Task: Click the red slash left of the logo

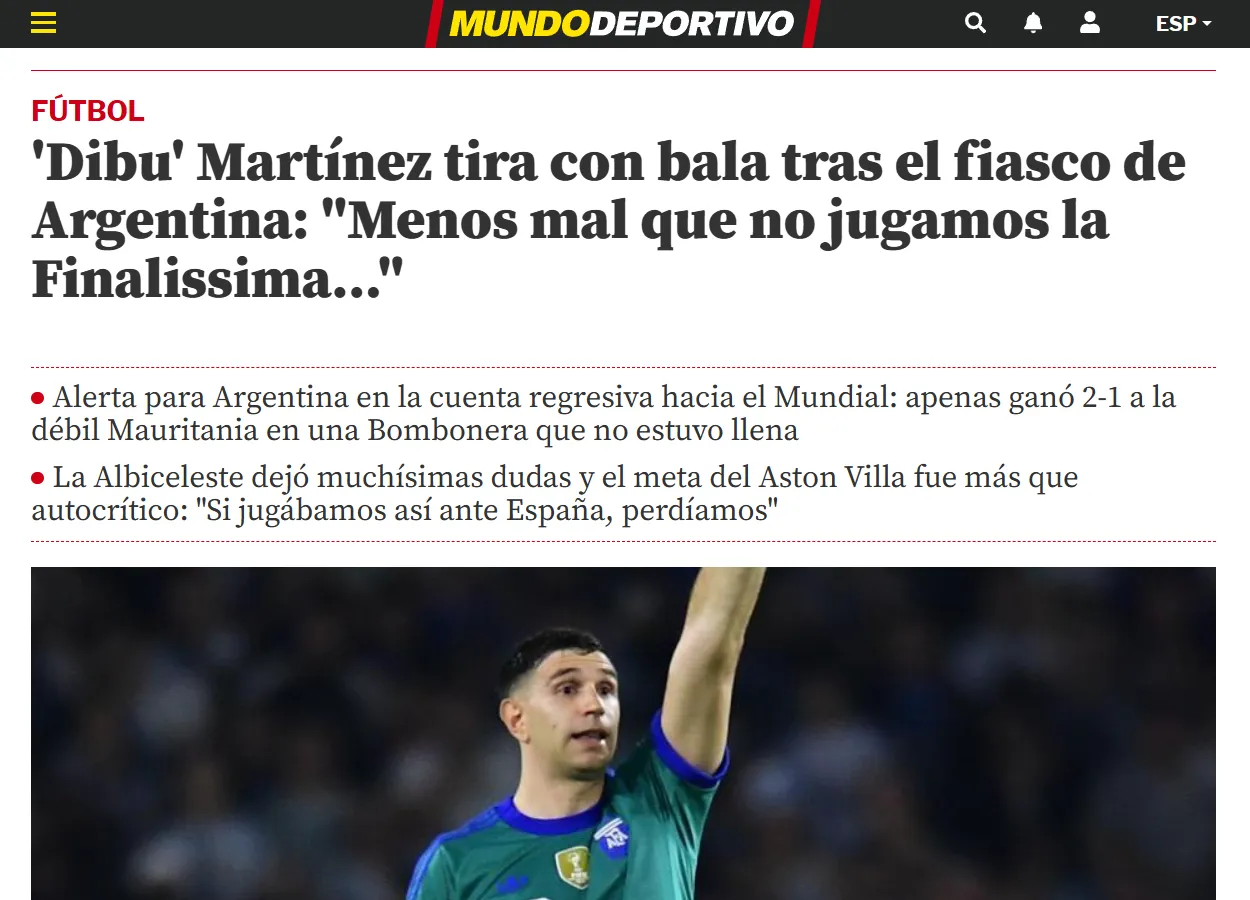Action: tap(434, 23)
